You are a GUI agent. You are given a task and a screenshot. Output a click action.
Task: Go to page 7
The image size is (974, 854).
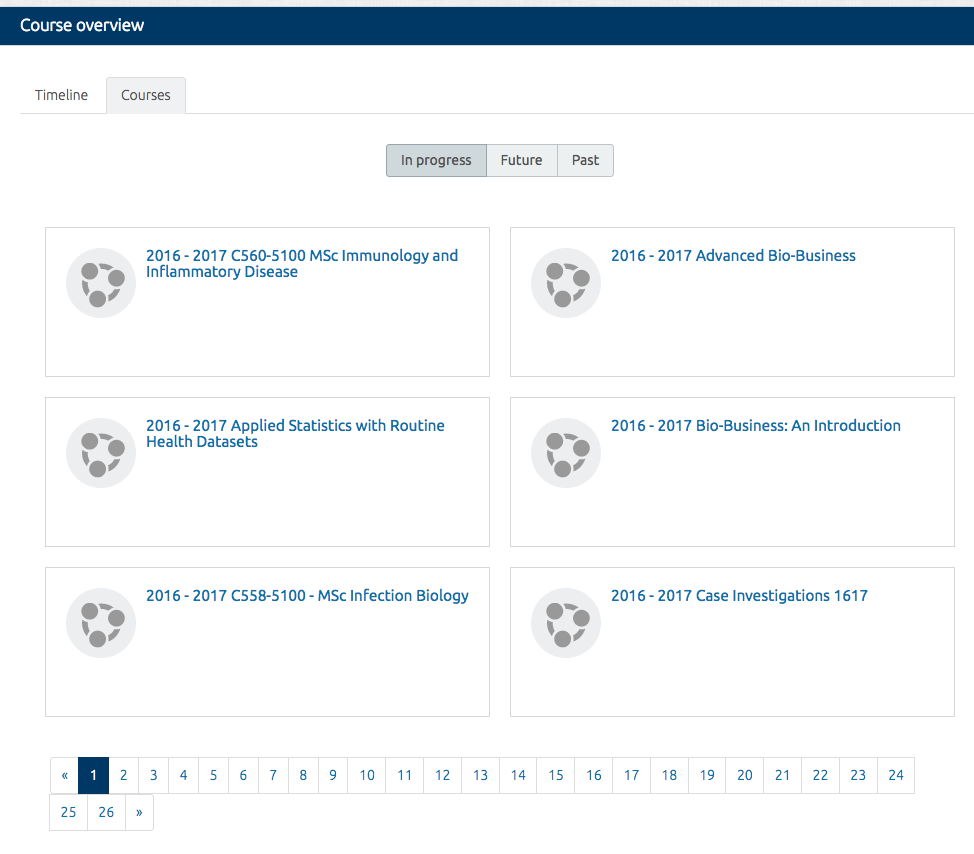273,775
